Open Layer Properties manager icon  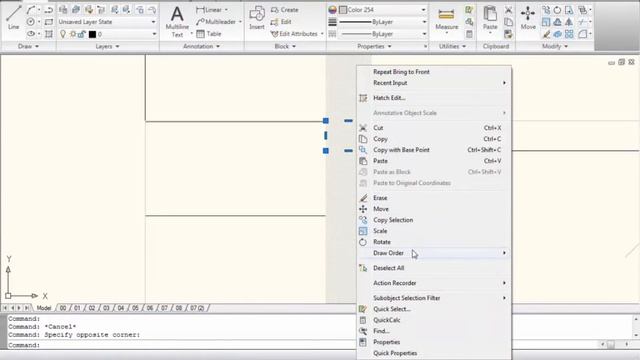coord(63,10)
